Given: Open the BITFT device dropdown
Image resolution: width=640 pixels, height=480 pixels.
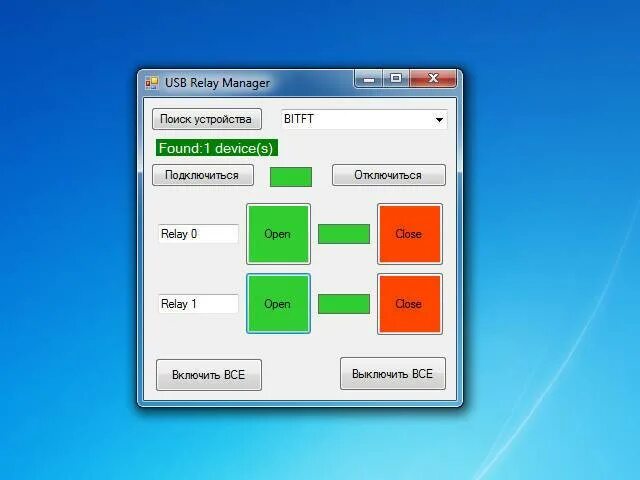Looking at the screenshot, I should (x=439, y=120).
